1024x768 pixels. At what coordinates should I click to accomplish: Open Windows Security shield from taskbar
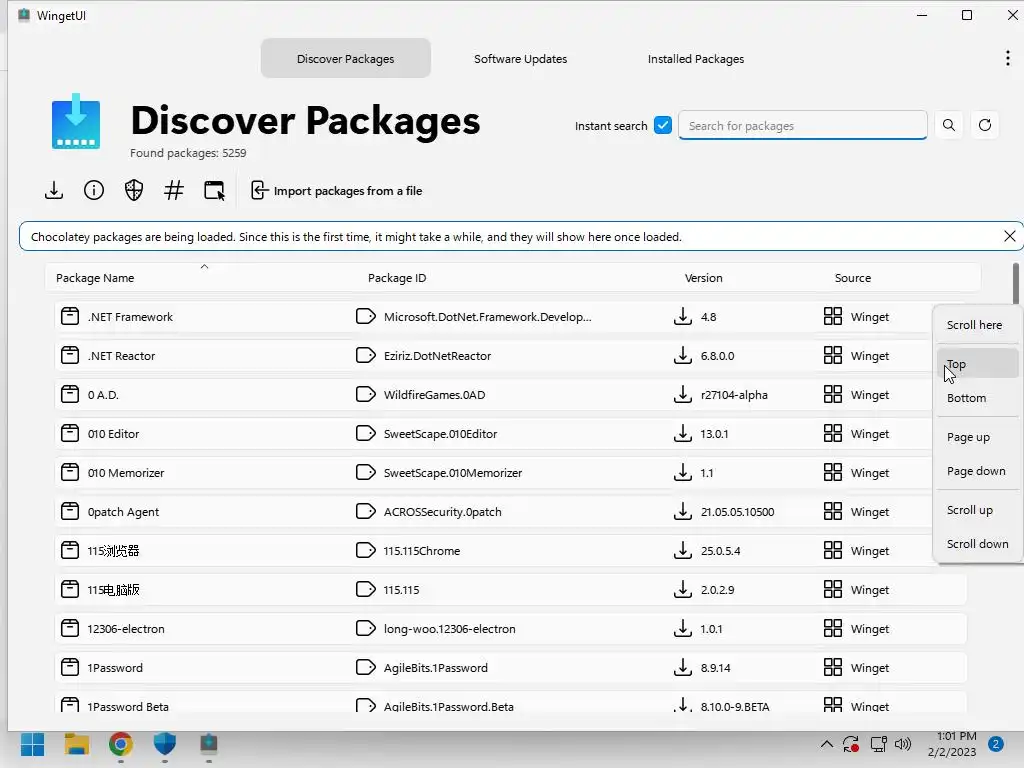[165, 744]
